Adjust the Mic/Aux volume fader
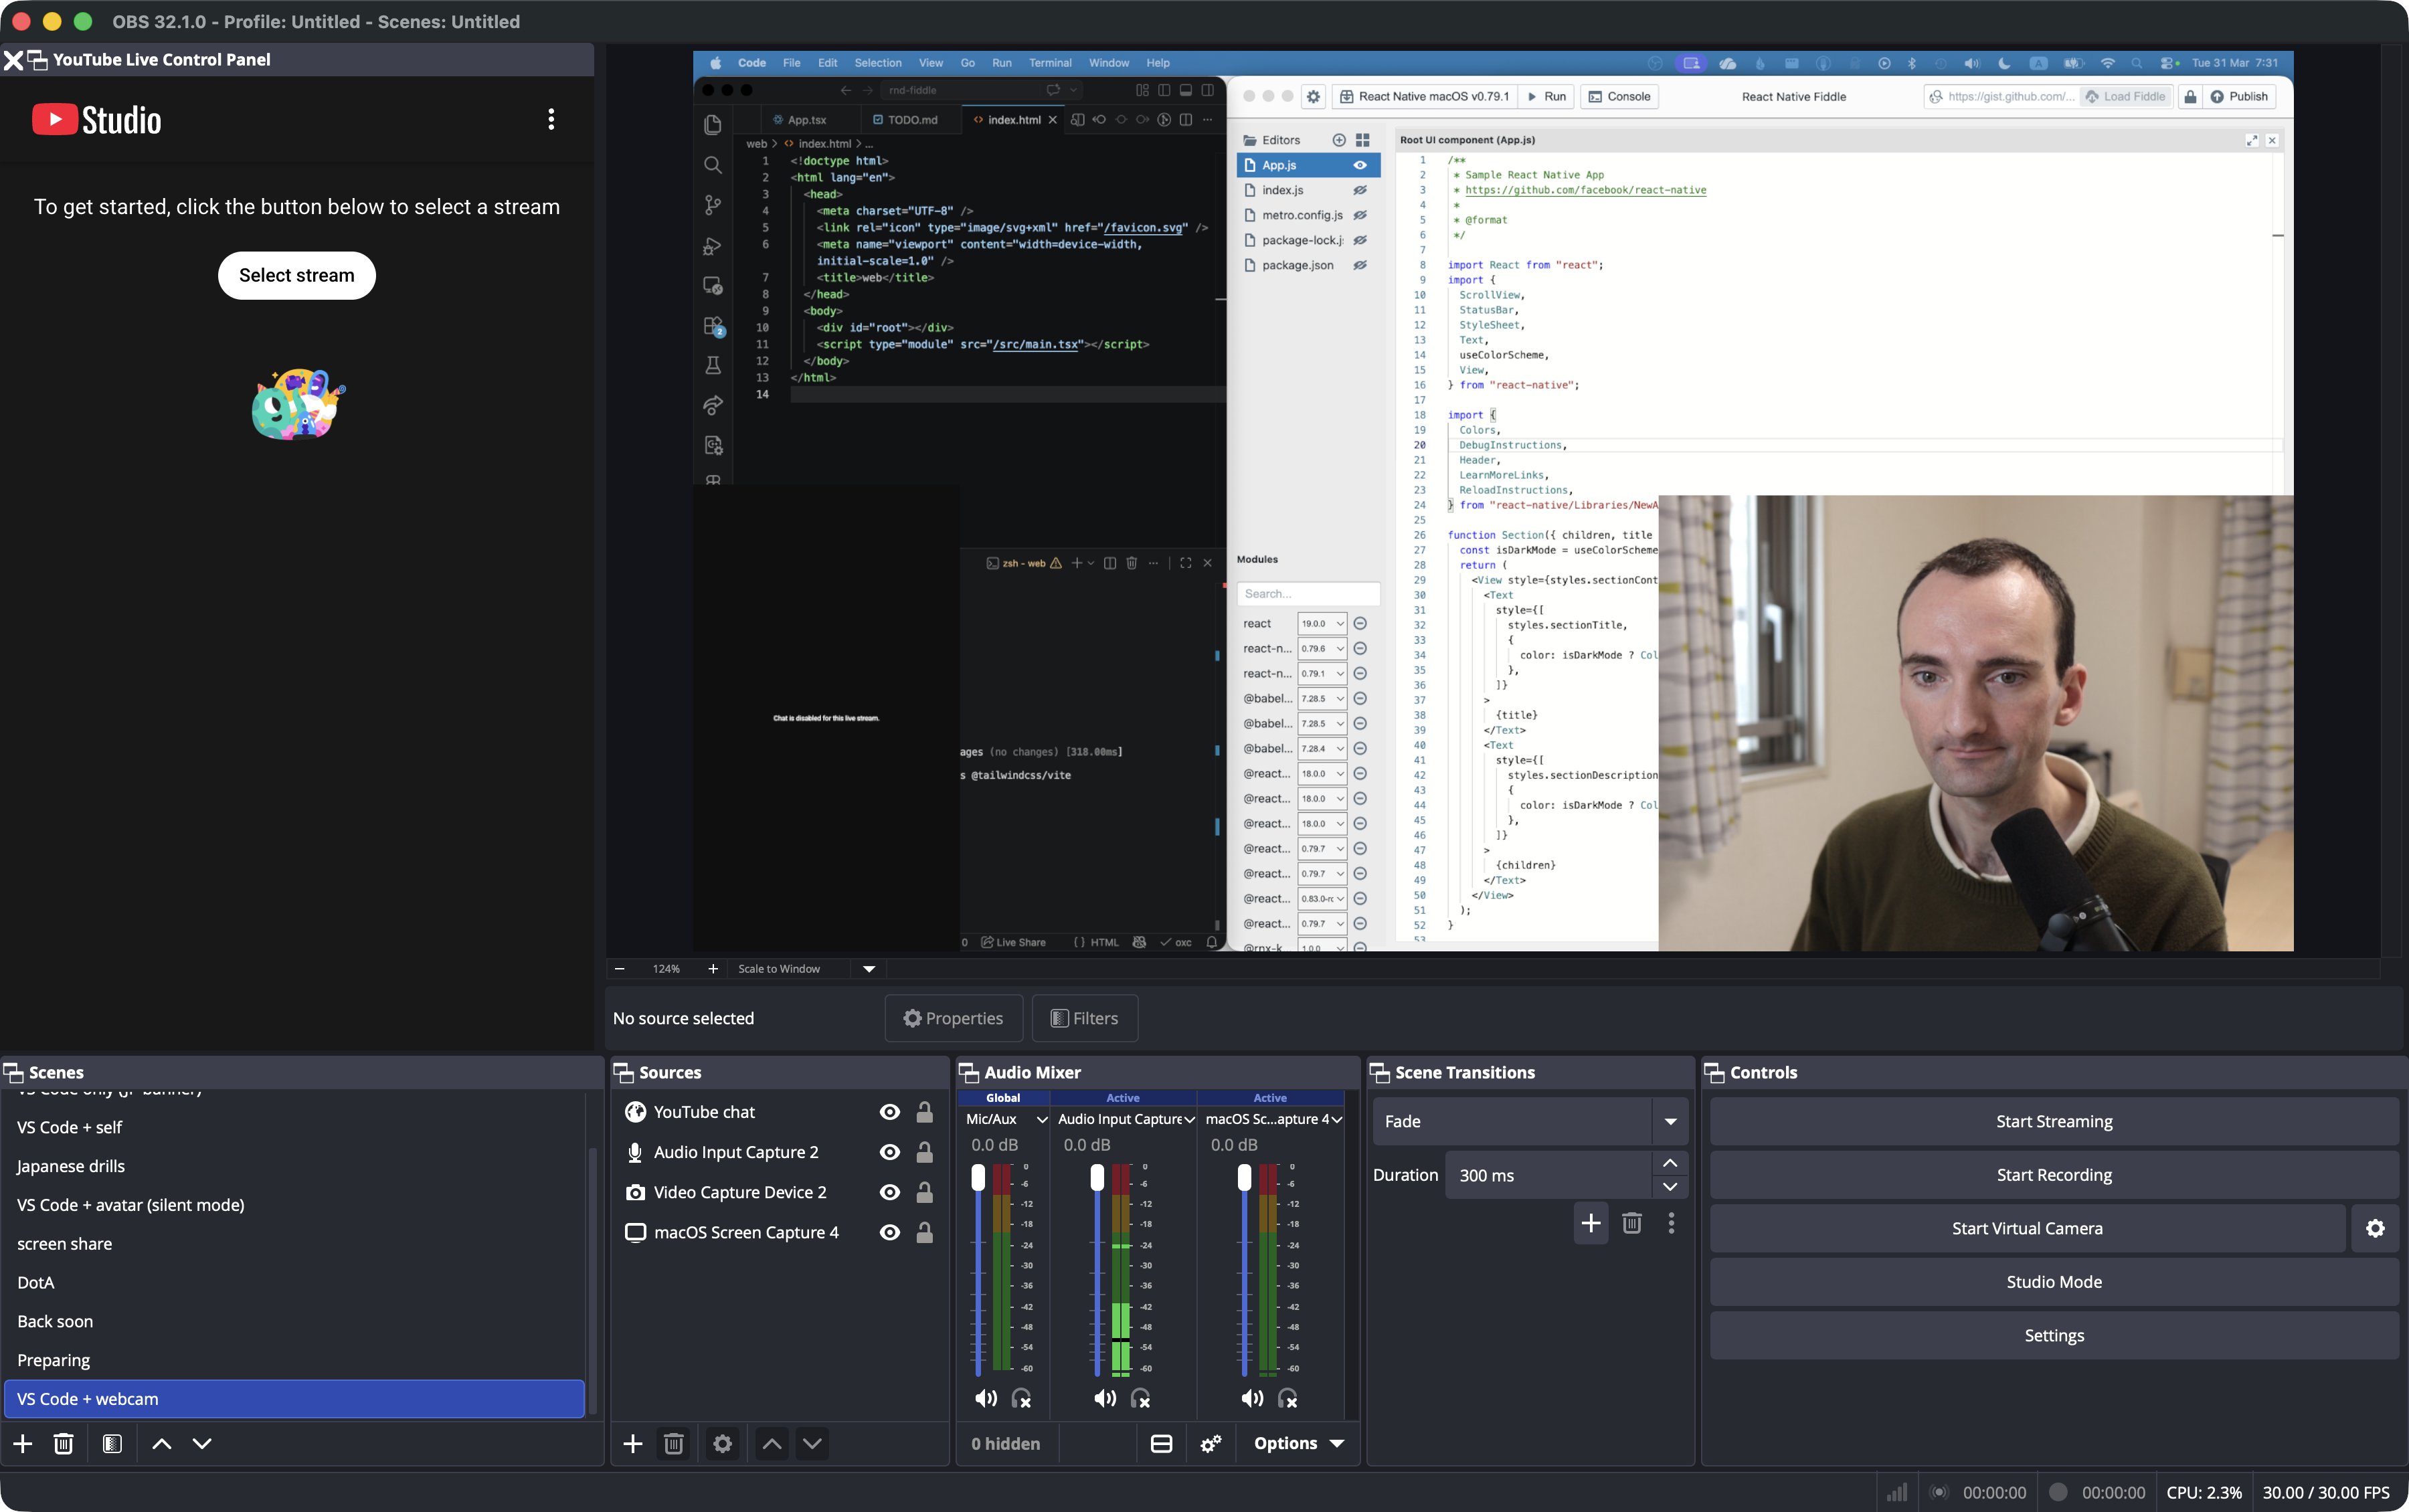Screen dimensions: 2409x1512 point(978,1178)
